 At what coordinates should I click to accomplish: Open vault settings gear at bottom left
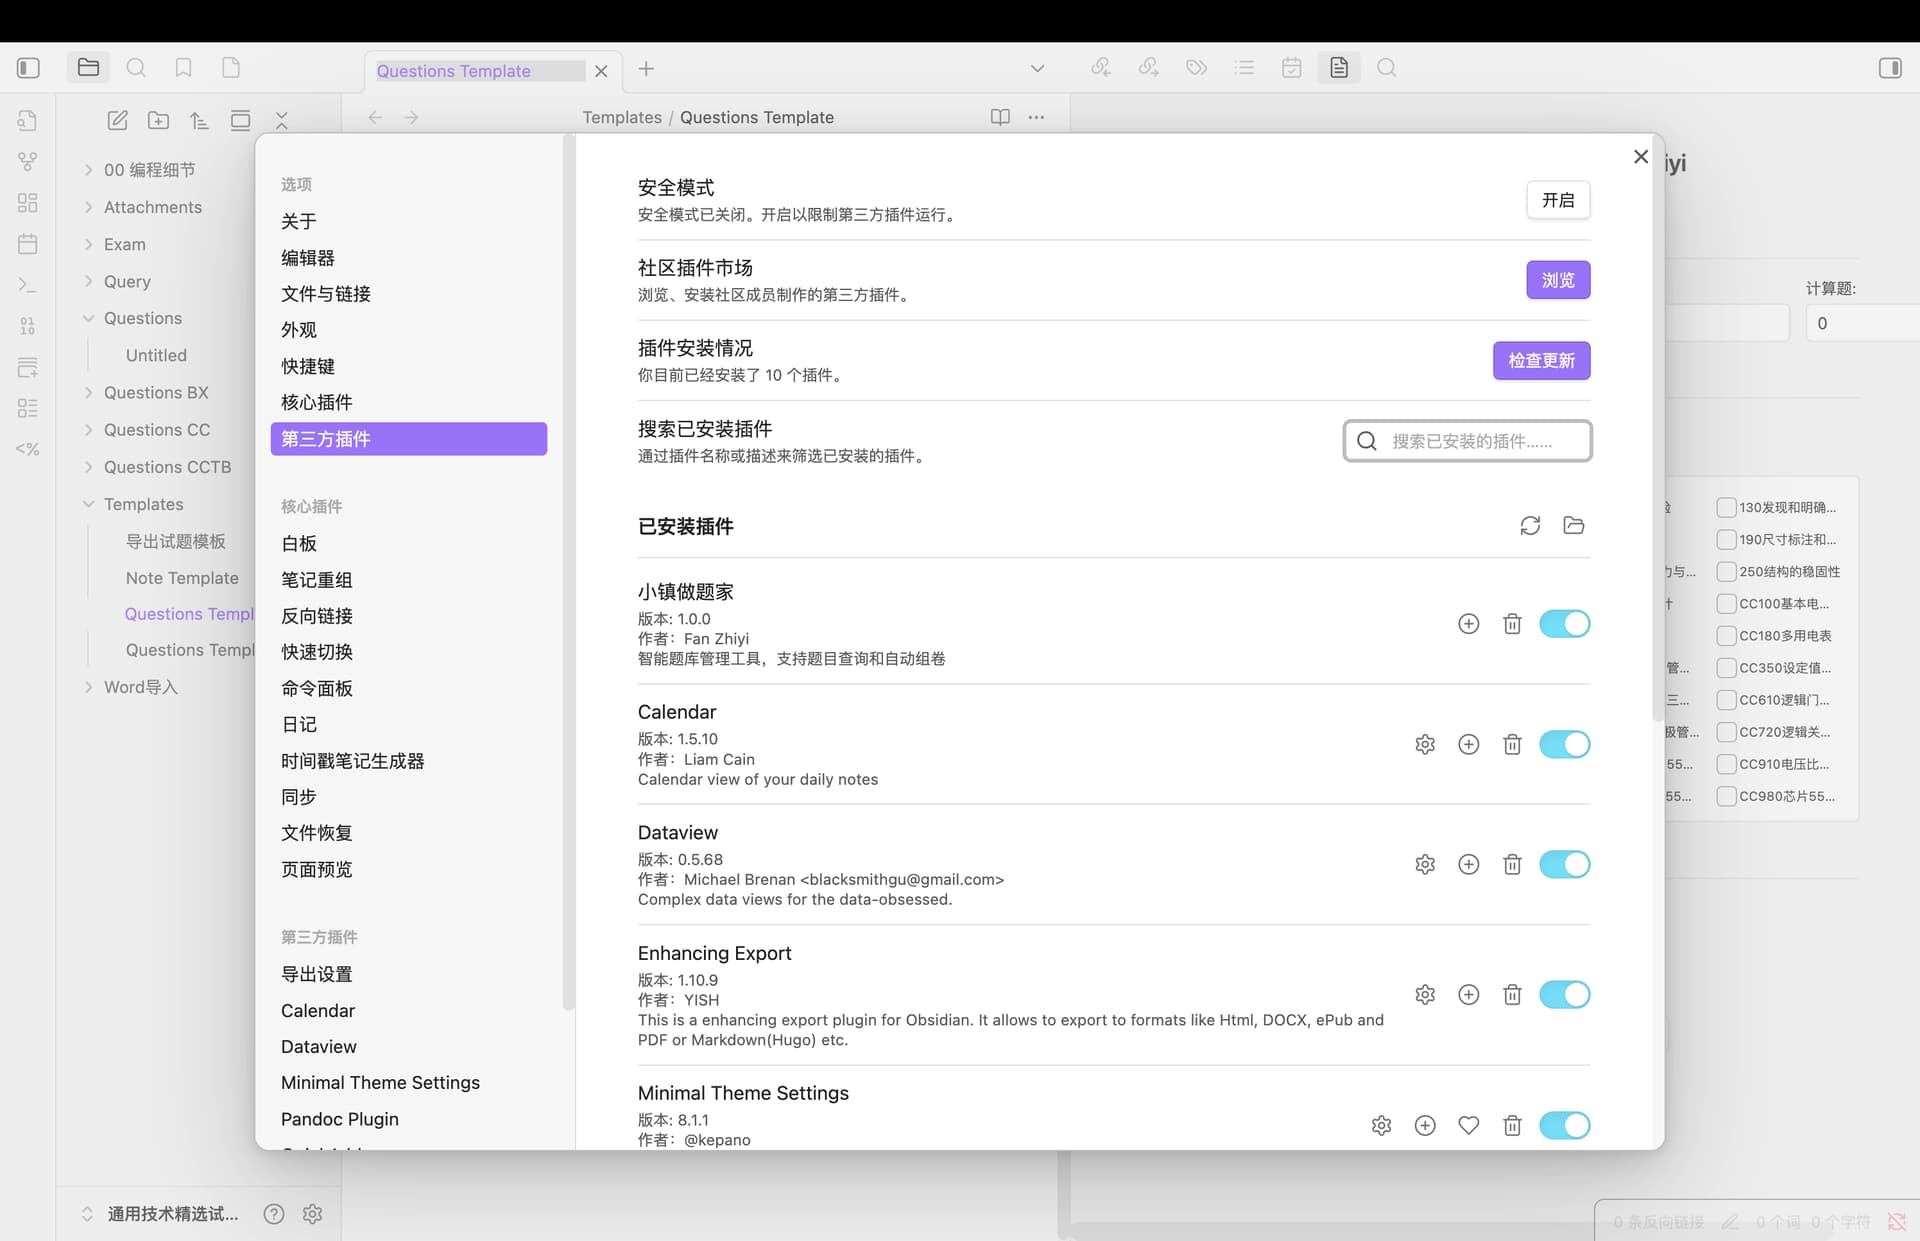(x=312, y=1213)
